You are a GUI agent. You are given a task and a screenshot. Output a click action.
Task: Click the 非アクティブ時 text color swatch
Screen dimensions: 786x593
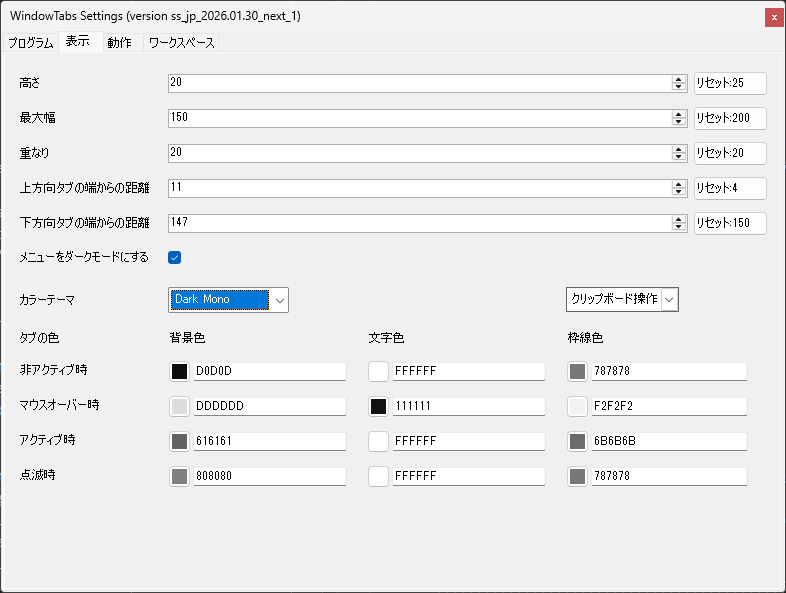click(378, 371)
